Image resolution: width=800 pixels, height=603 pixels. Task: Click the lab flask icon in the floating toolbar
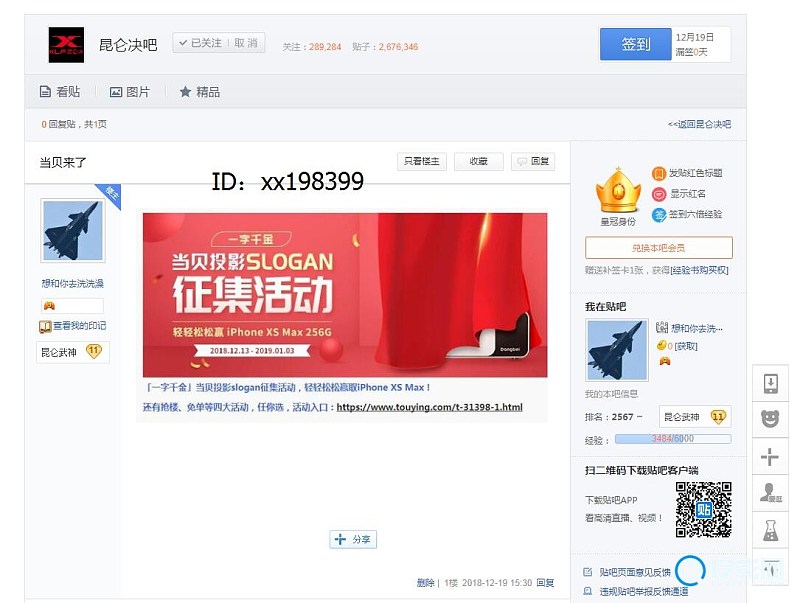pyautogui.click(x=770, y=531)
